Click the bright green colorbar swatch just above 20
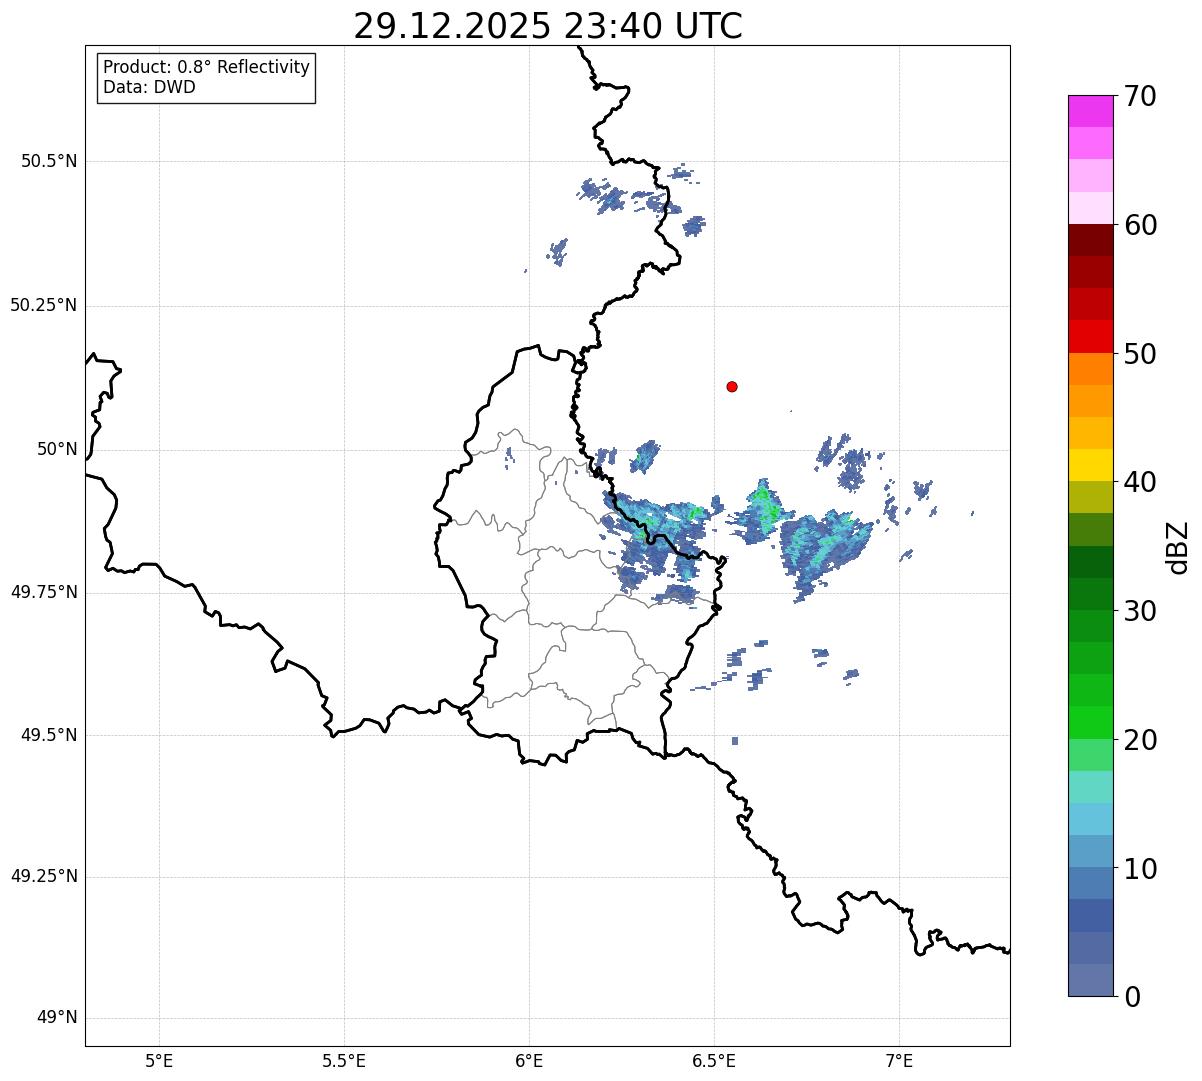 click(x=1090, y=723)
